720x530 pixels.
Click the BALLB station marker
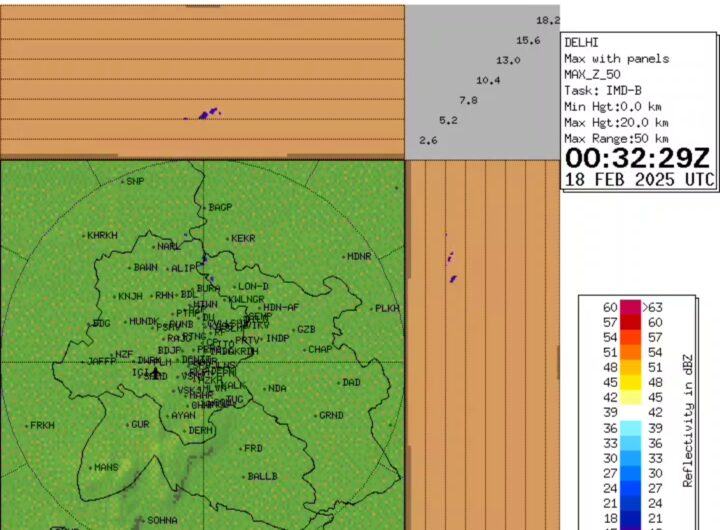244,477
